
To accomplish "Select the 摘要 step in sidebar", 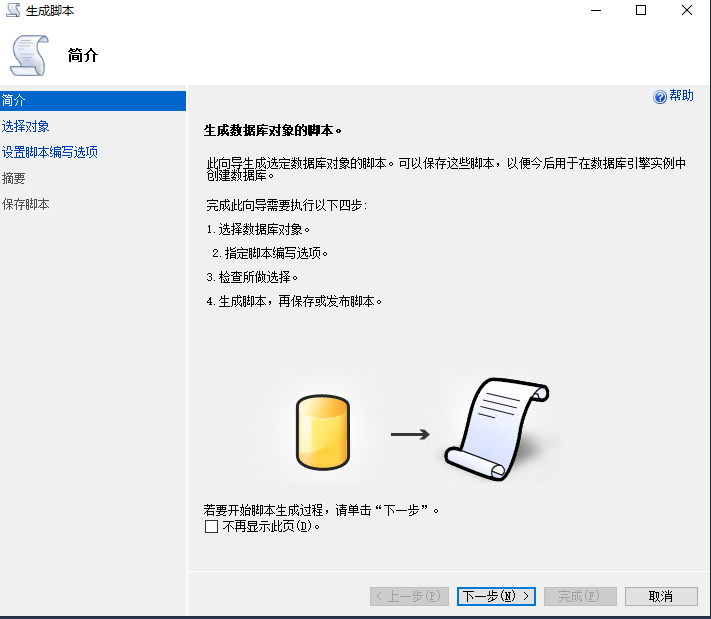I will 14,179.
